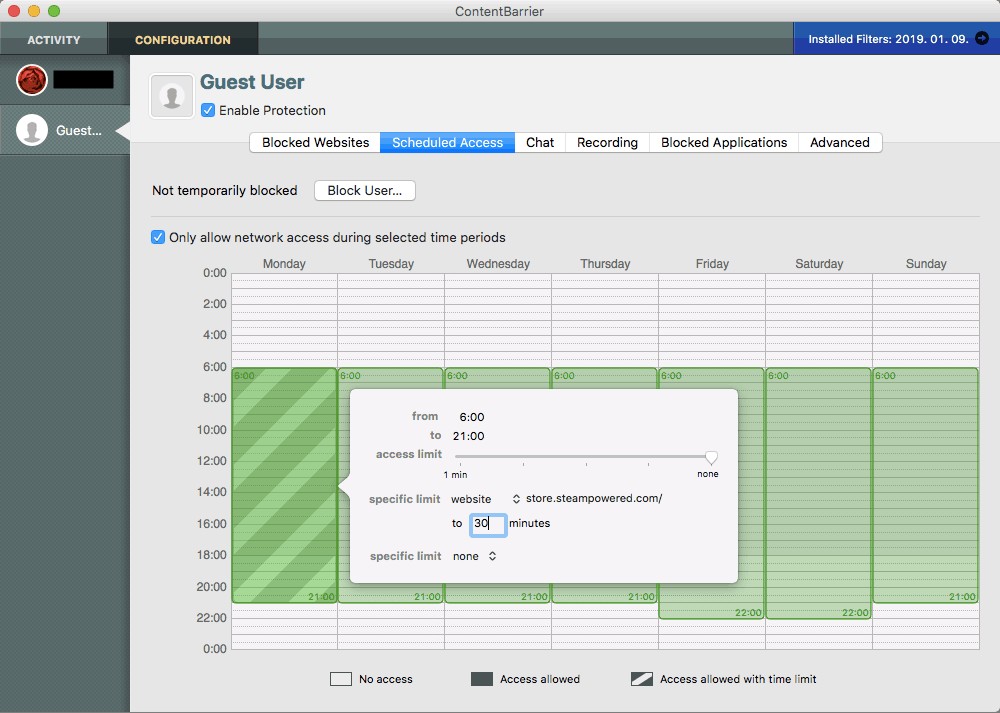Click the Guest User profile picture
Image resolution: width=1000 pixels, height=713 pixels.
pyautogui.click(x=171, y=95)
